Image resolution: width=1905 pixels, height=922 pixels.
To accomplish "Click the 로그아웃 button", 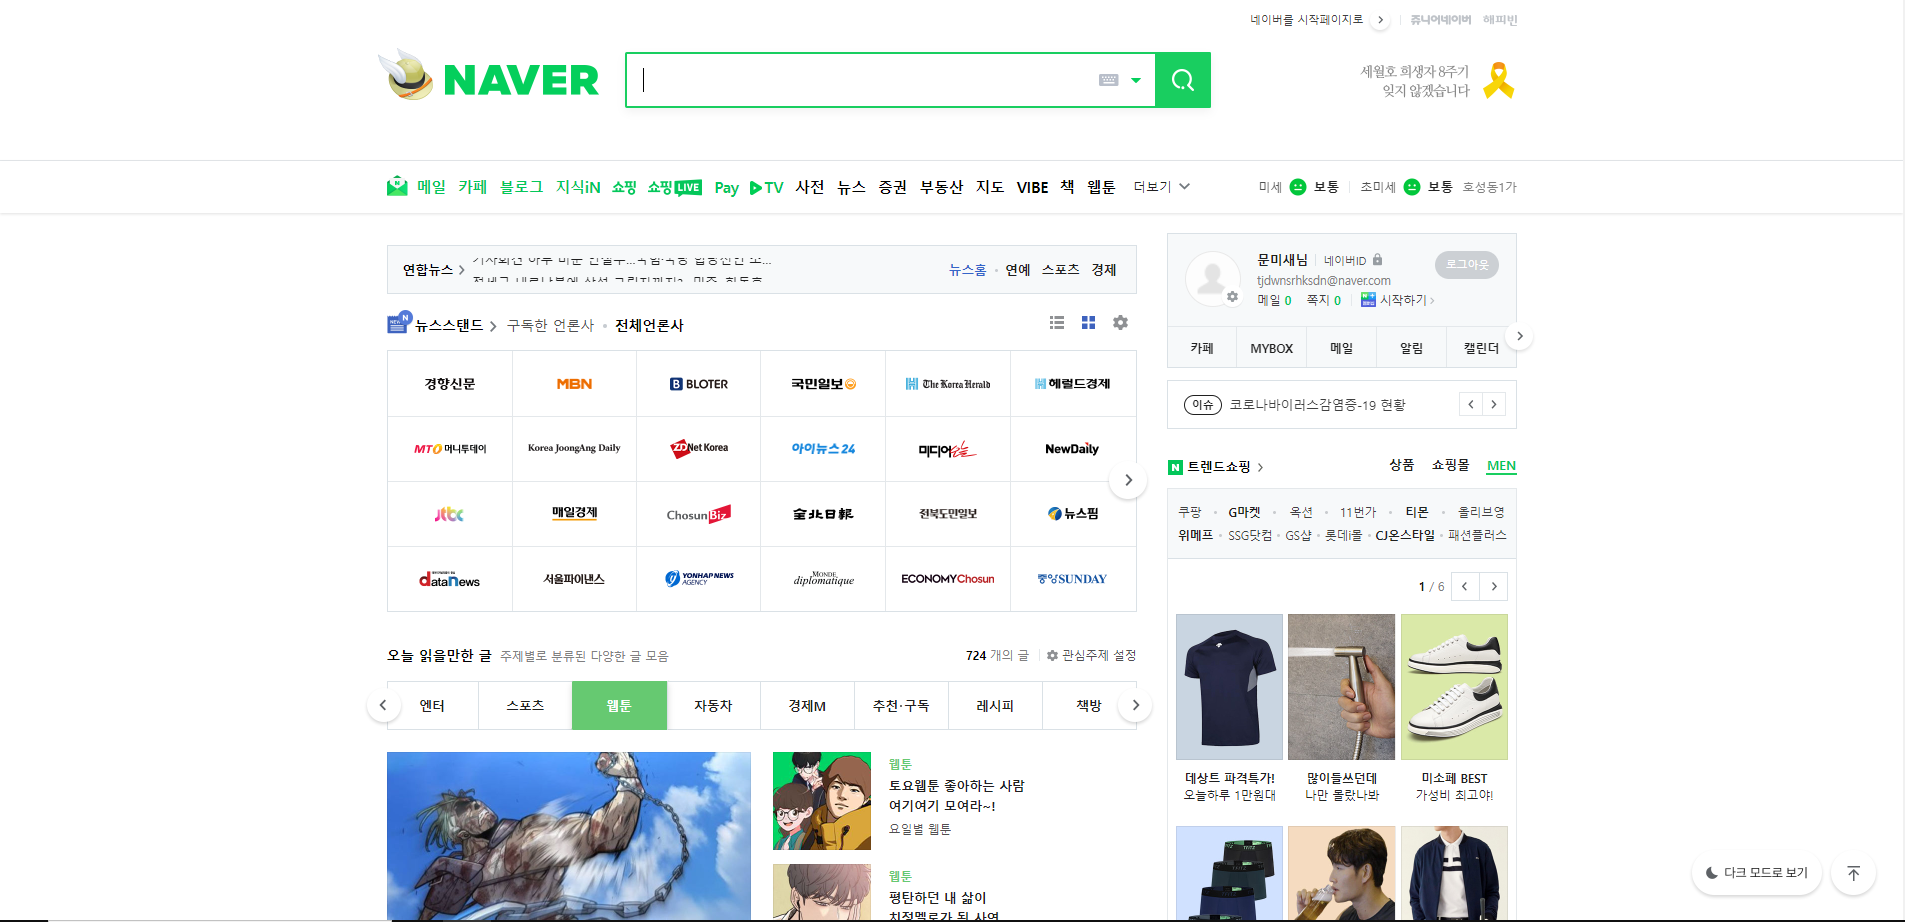I will tap(1466, 265).
